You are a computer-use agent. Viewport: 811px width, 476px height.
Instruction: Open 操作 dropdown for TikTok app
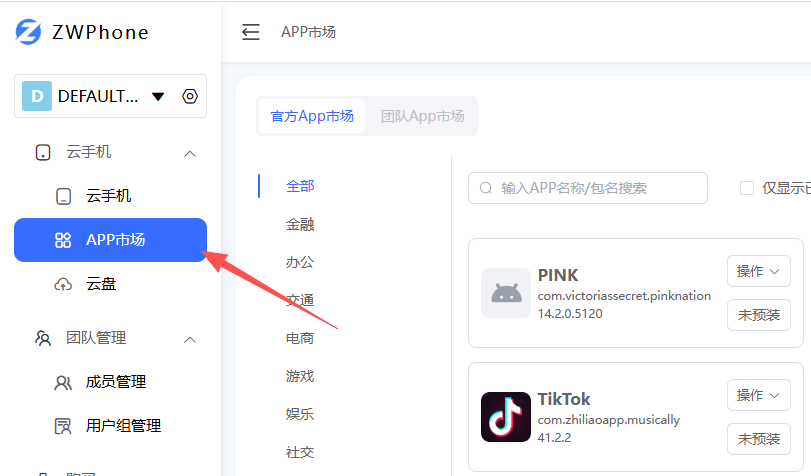[758, 395]
